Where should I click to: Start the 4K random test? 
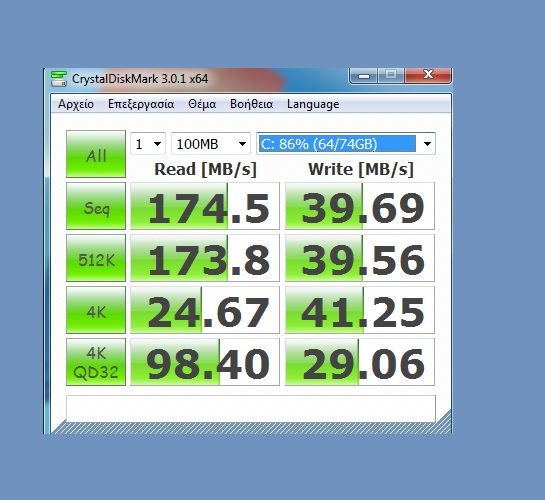coord(96,310)
